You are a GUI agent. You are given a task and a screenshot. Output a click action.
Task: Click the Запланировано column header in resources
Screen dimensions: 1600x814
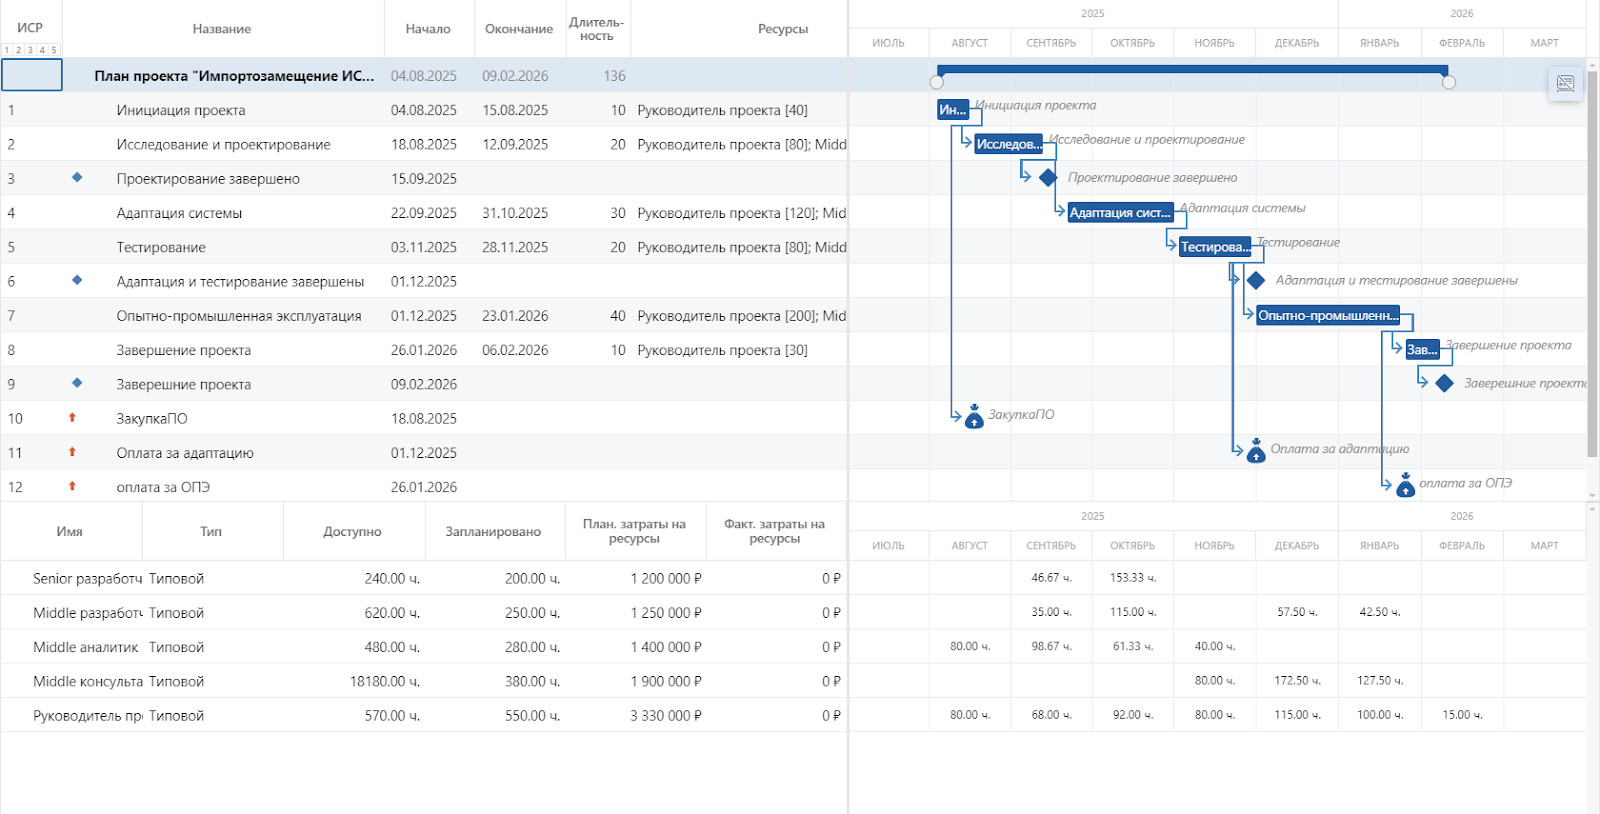[x=493, y=532]
